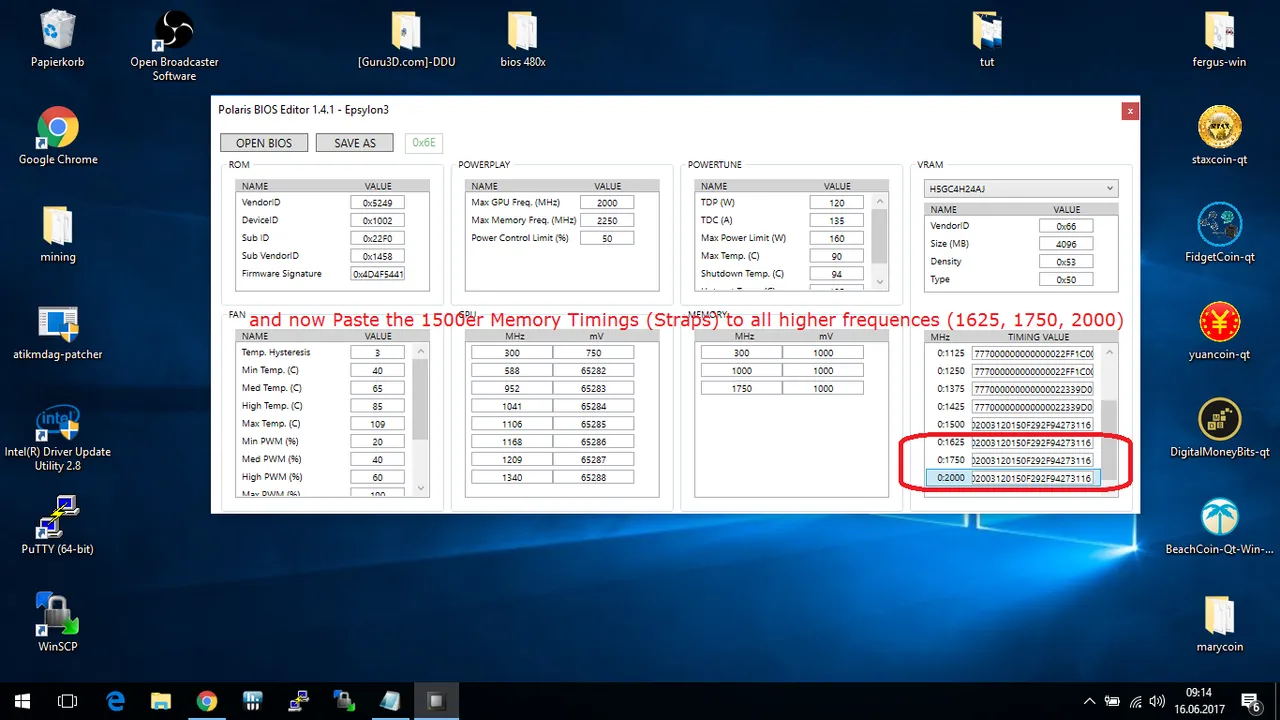Edit the TDC (A) value 135
The height and width of the screenshot is (720, 1280).
pos(837,220)
